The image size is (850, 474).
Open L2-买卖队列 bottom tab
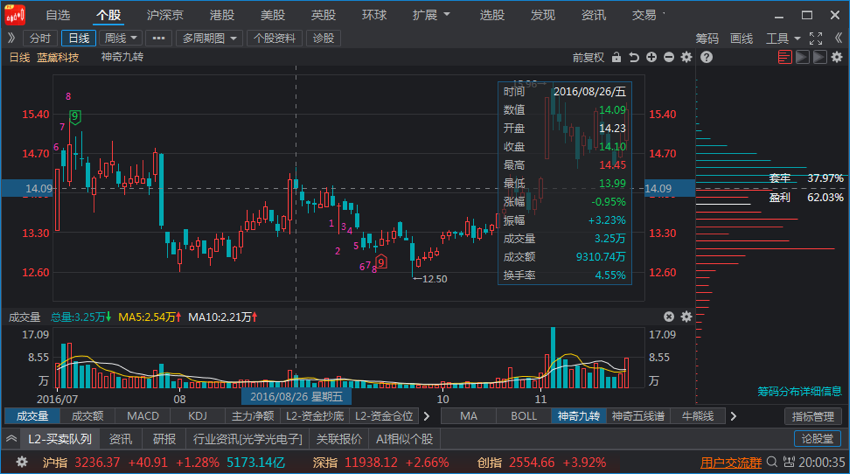click(60, 439)
